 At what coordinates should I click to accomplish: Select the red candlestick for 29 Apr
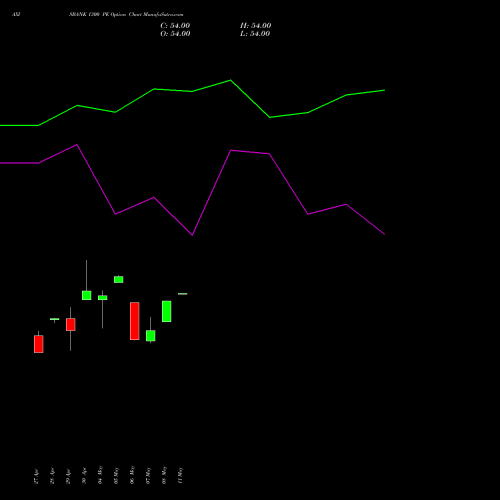click(71, 324)
